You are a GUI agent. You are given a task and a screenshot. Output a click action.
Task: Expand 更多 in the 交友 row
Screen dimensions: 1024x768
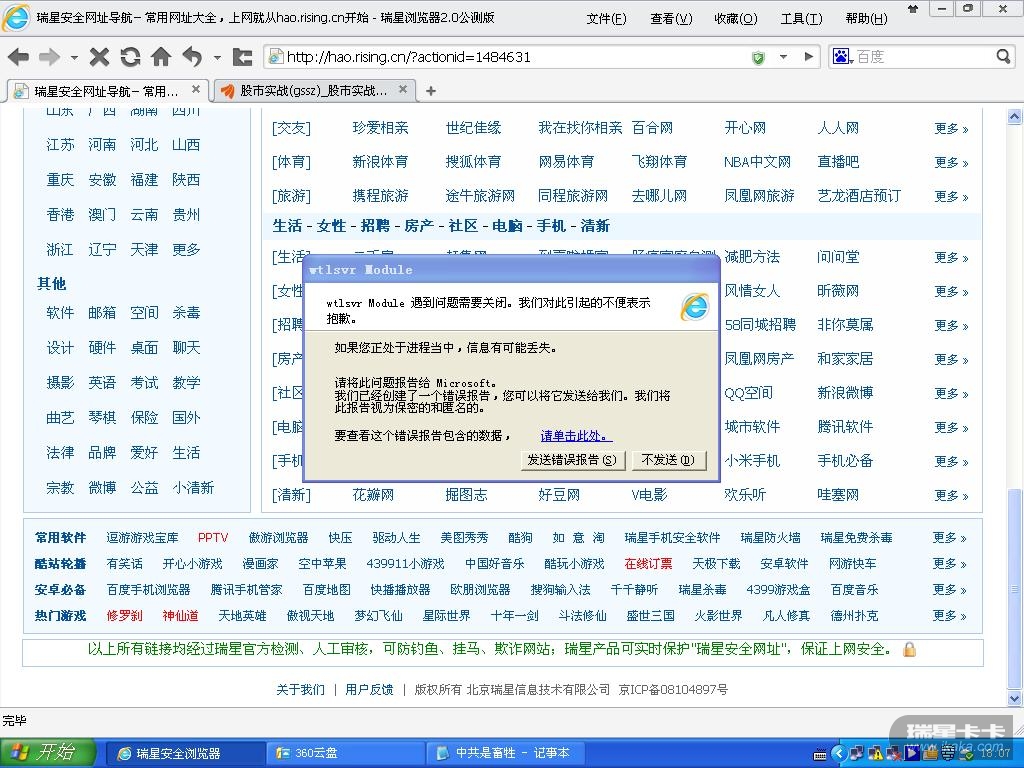[951, 129]
